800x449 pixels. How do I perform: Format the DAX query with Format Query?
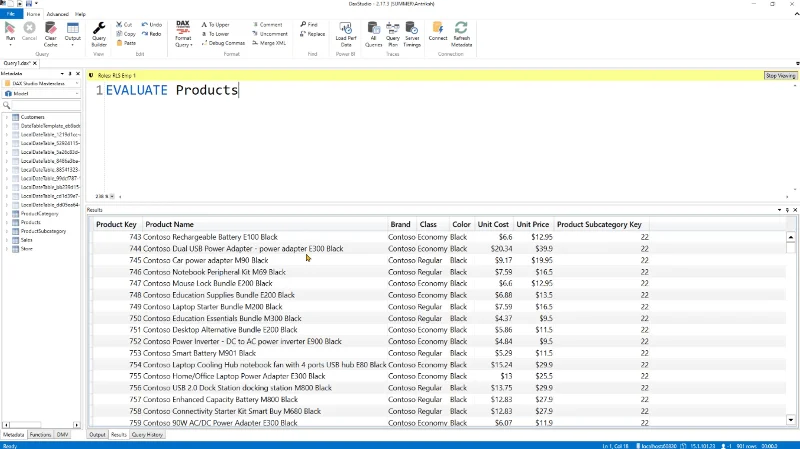(183, 34)
